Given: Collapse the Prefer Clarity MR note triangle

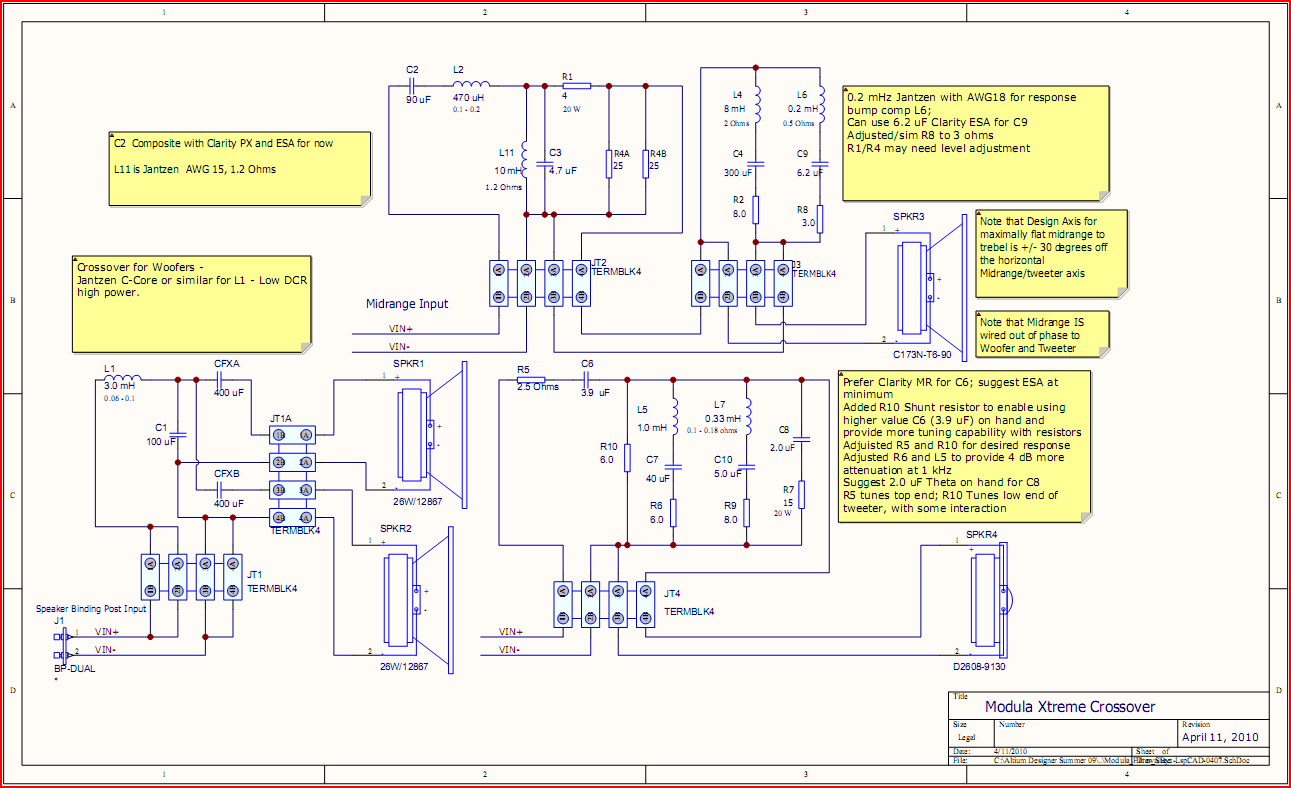Looking at the screenshot, I should [x=842, y=374].
